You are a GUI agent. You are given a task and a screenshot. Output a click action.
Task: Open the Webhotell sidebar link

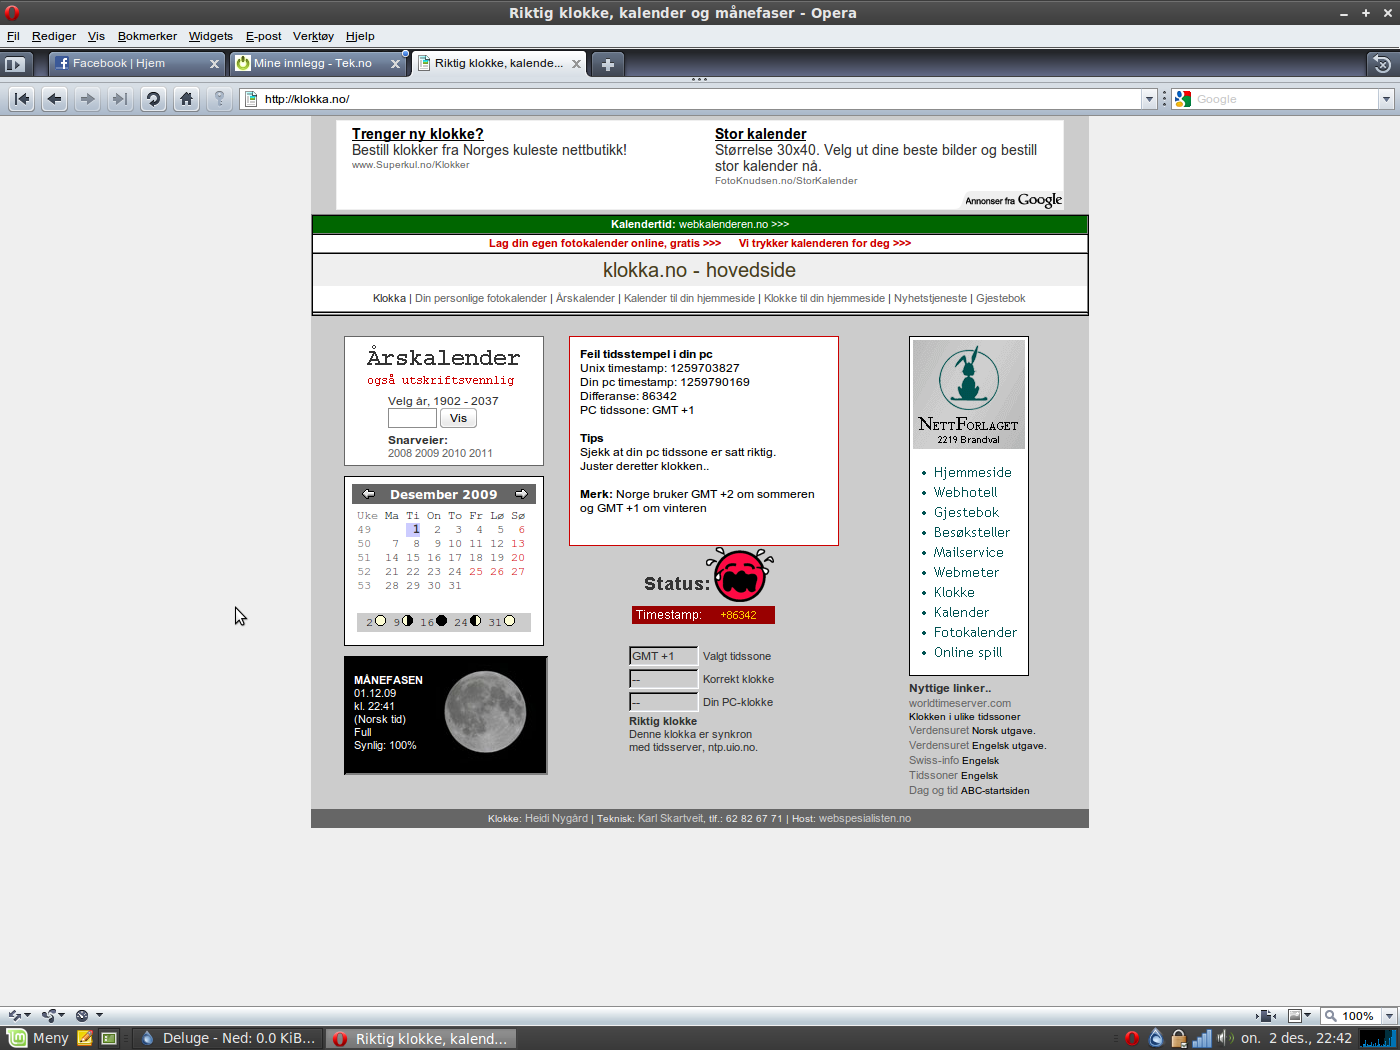(x=965, y=492)
